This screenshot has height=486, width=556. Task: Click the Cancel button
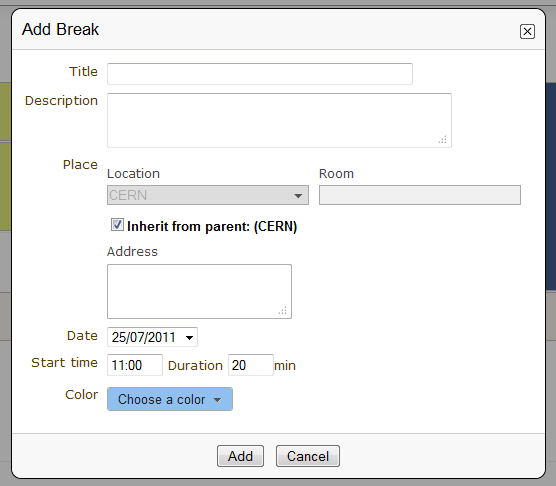point(308,456)
